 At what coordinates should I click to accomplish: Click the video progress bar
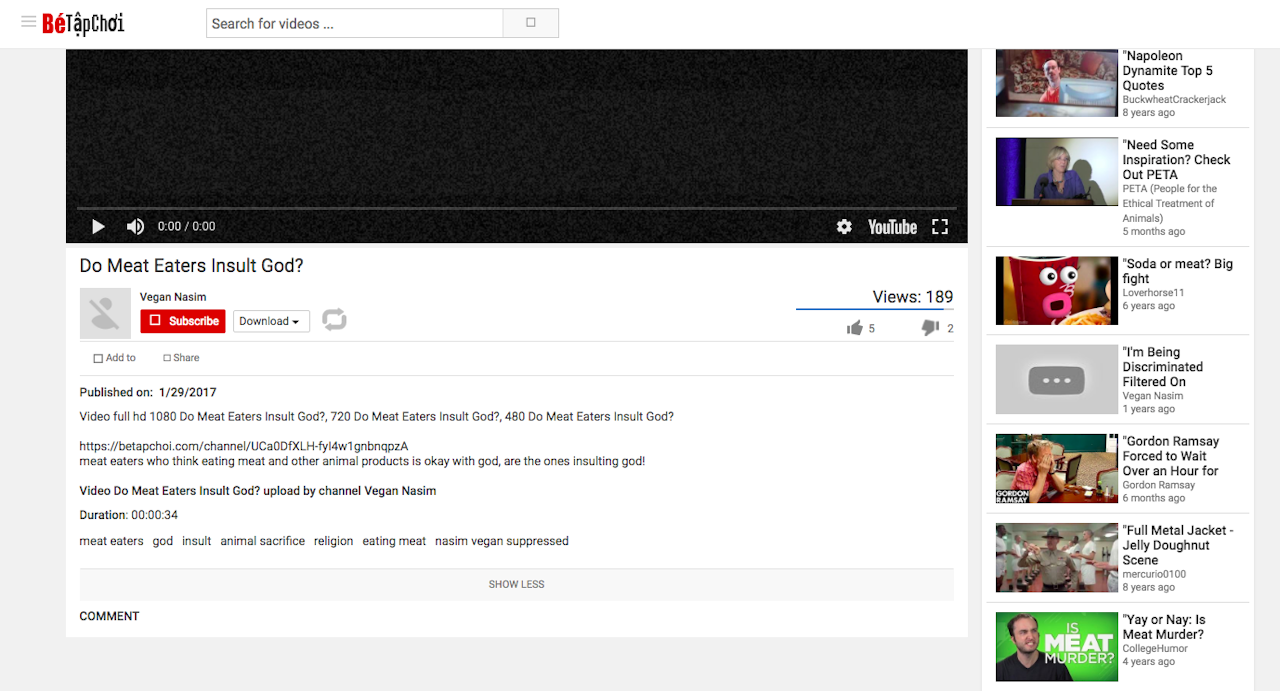[516, 208]
